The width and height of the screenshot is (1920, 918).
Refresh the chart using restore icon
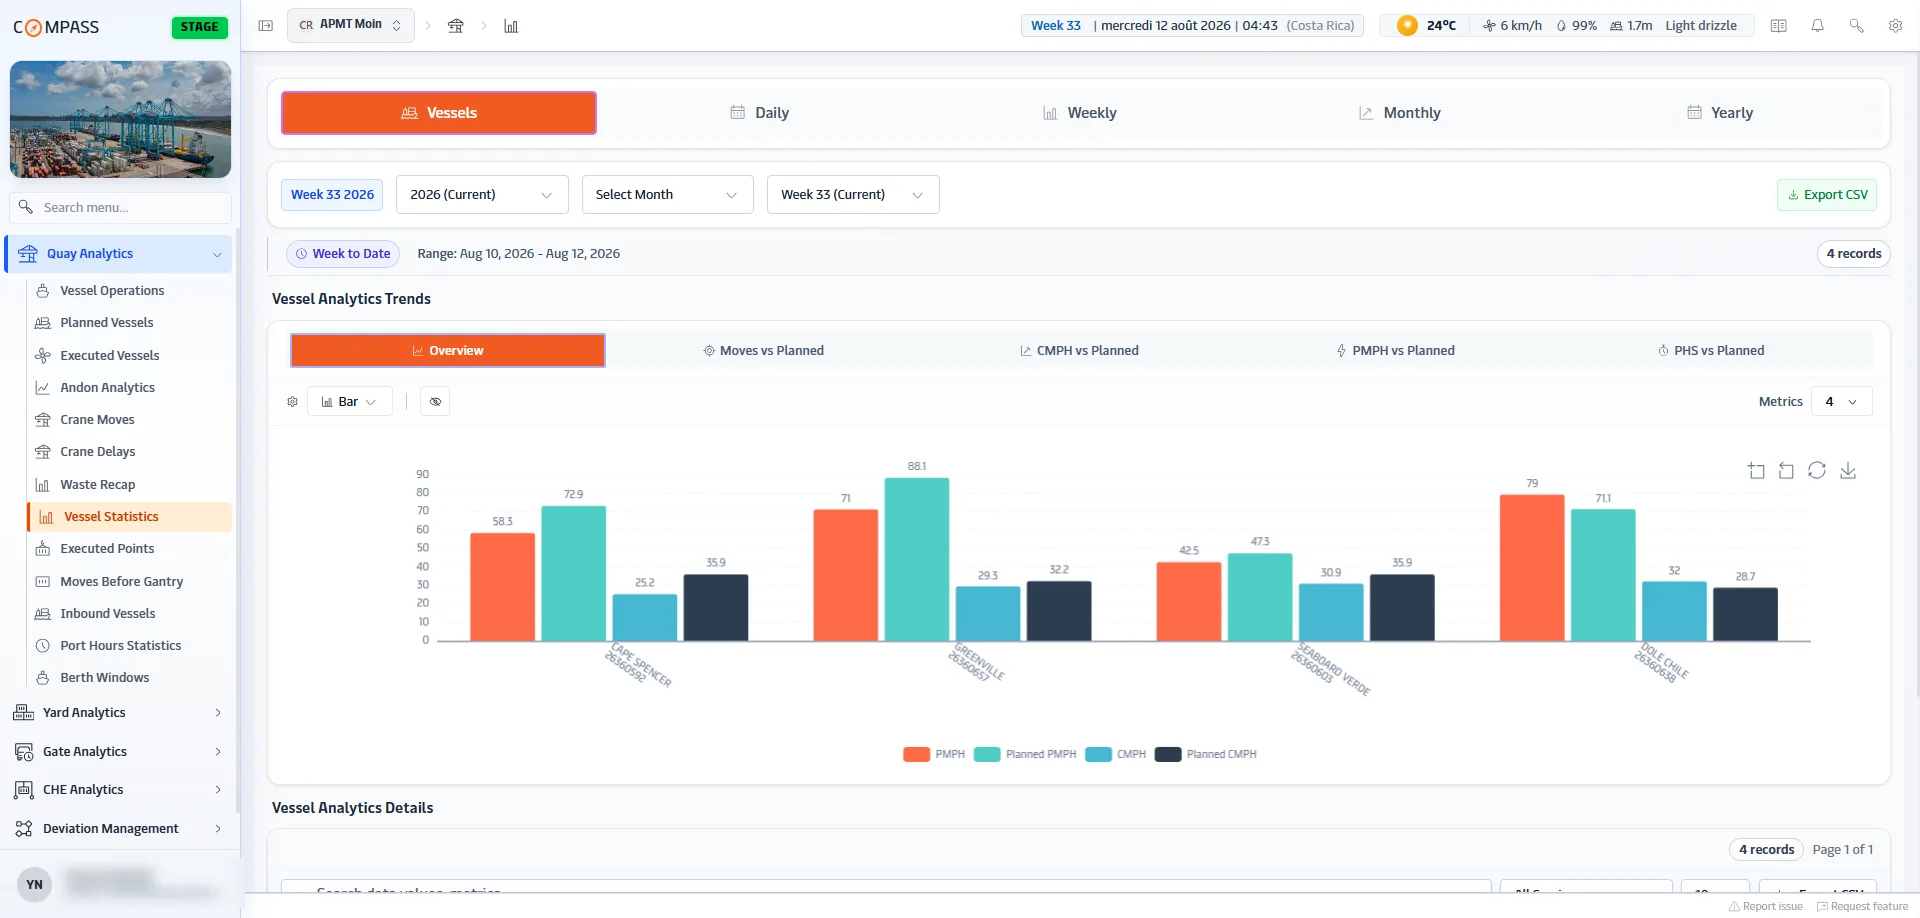(x=1817, y=470)
